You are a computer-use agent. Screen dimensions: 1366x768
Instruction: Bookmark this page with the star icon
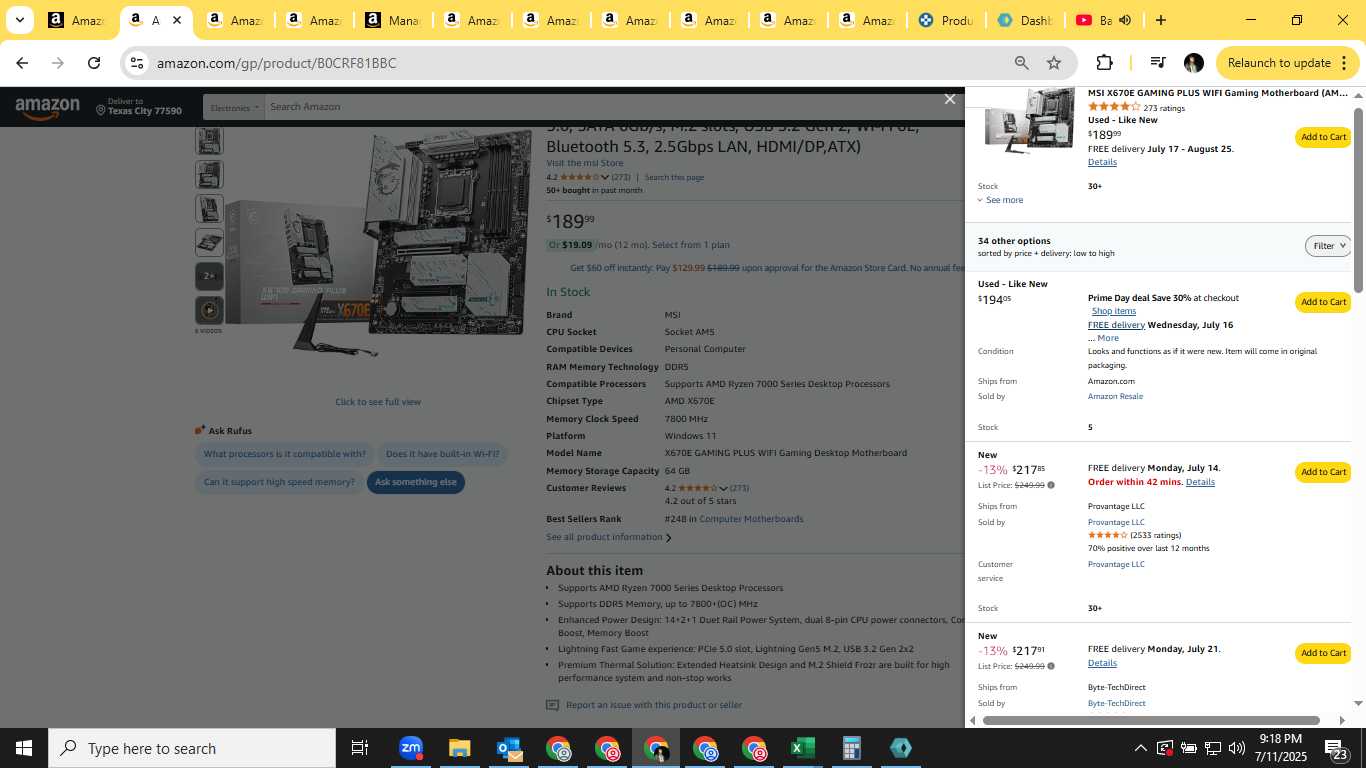tap(1054, 63)
